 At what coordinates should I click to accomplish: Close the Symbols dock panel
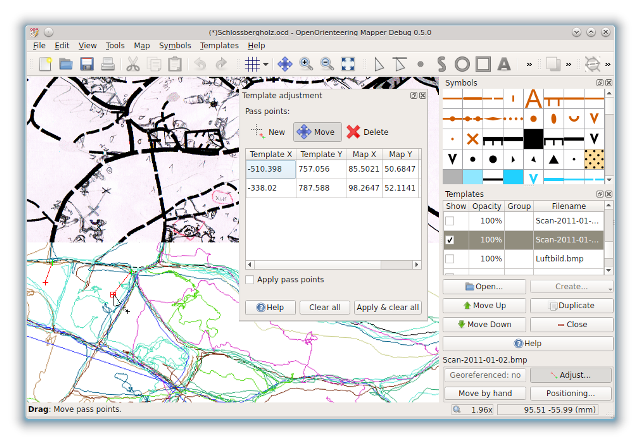click(x=609, y=83)
